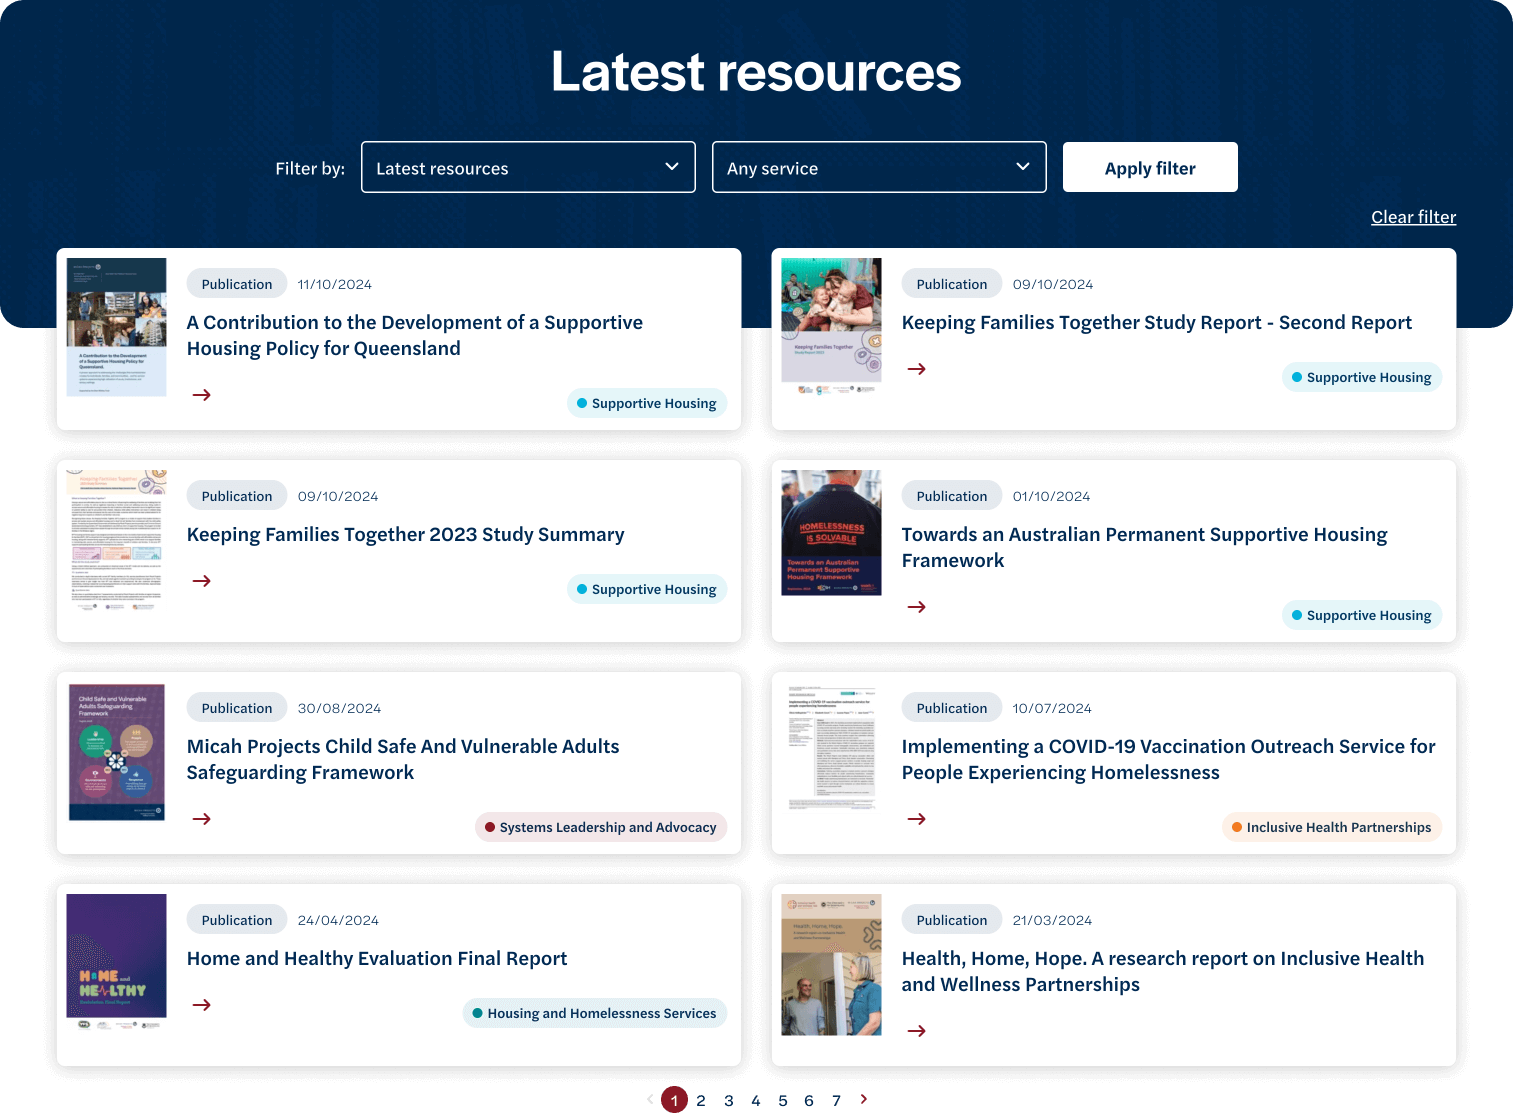Open Keeping Families Together Second Report via arrow icon
The width and height of the screenshot is (1513, 1113).
(x=916, y=368)
